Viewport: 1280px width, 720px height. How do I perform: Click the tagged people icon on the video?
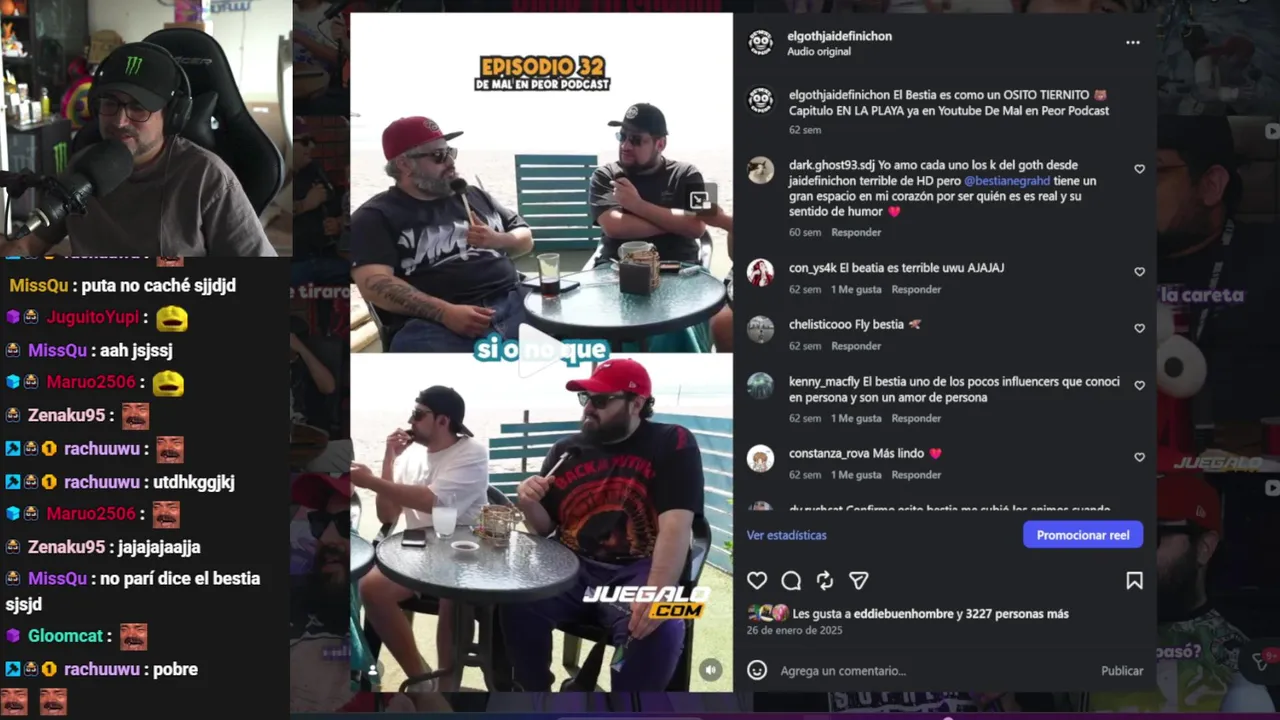pos(373,670)
